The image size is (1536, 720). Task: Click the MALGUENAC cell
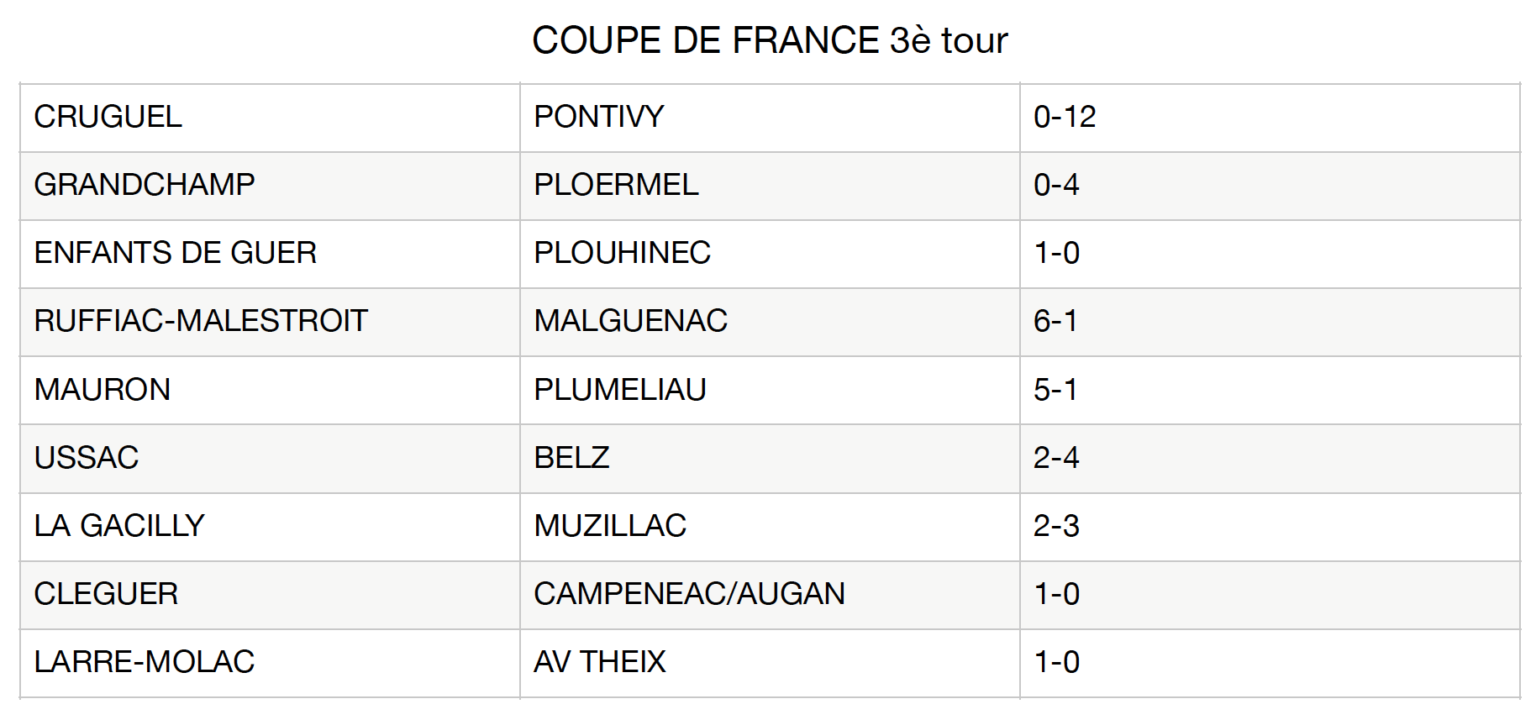click(630, 321)
